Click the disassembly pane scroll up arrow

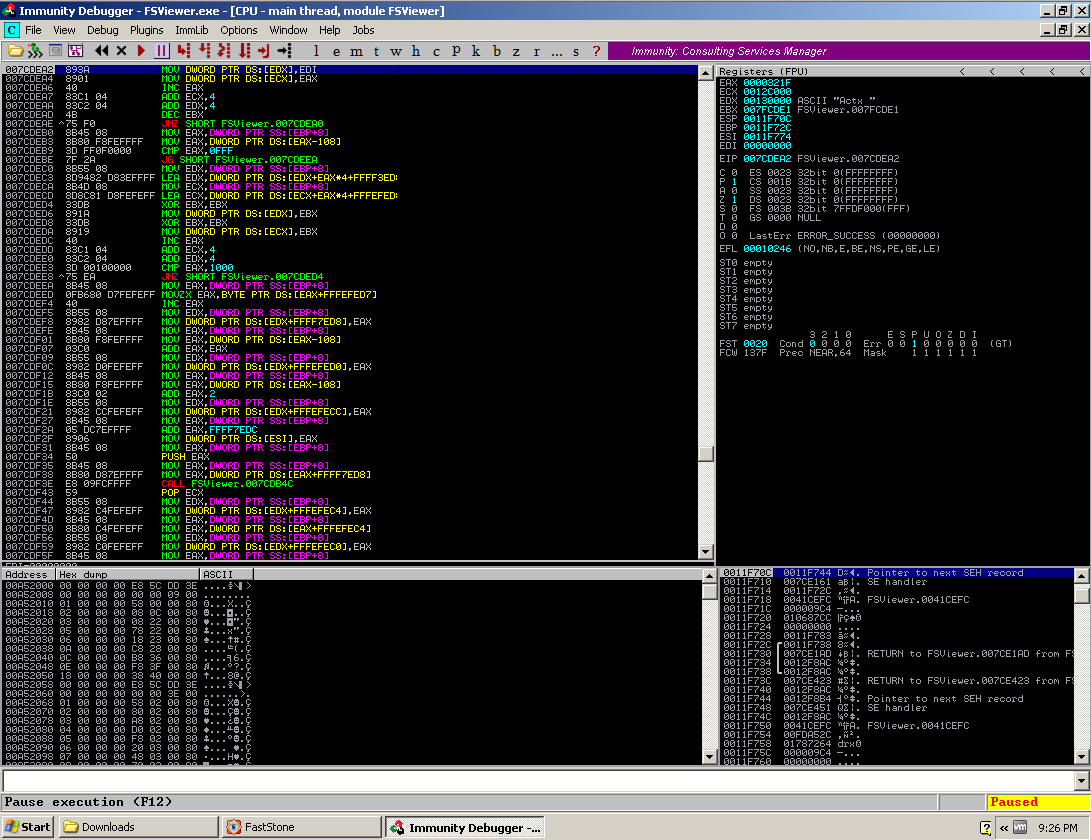[706, 73]
